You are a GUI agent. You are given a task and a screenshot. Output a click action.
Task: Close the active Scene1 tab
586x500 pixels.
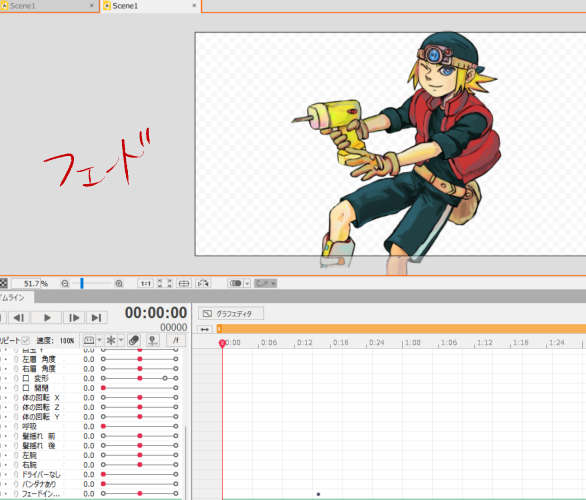pyautogui.click(x=194, y=6)
